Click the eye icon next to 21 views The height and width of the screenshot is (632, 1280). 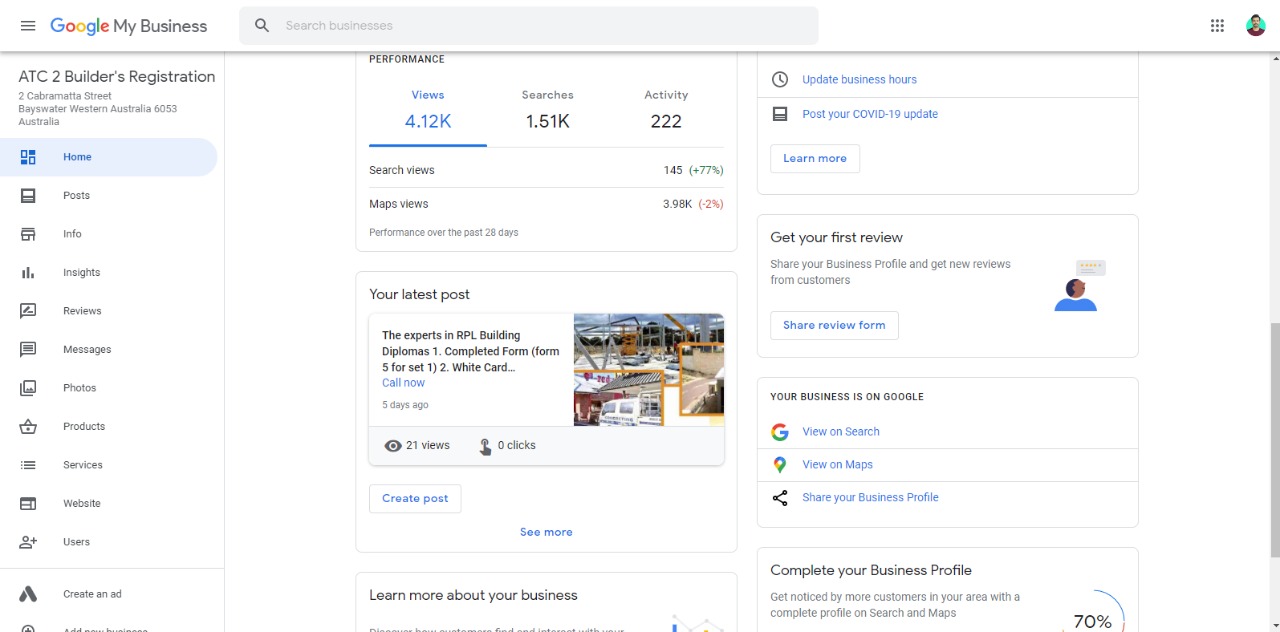393,446
